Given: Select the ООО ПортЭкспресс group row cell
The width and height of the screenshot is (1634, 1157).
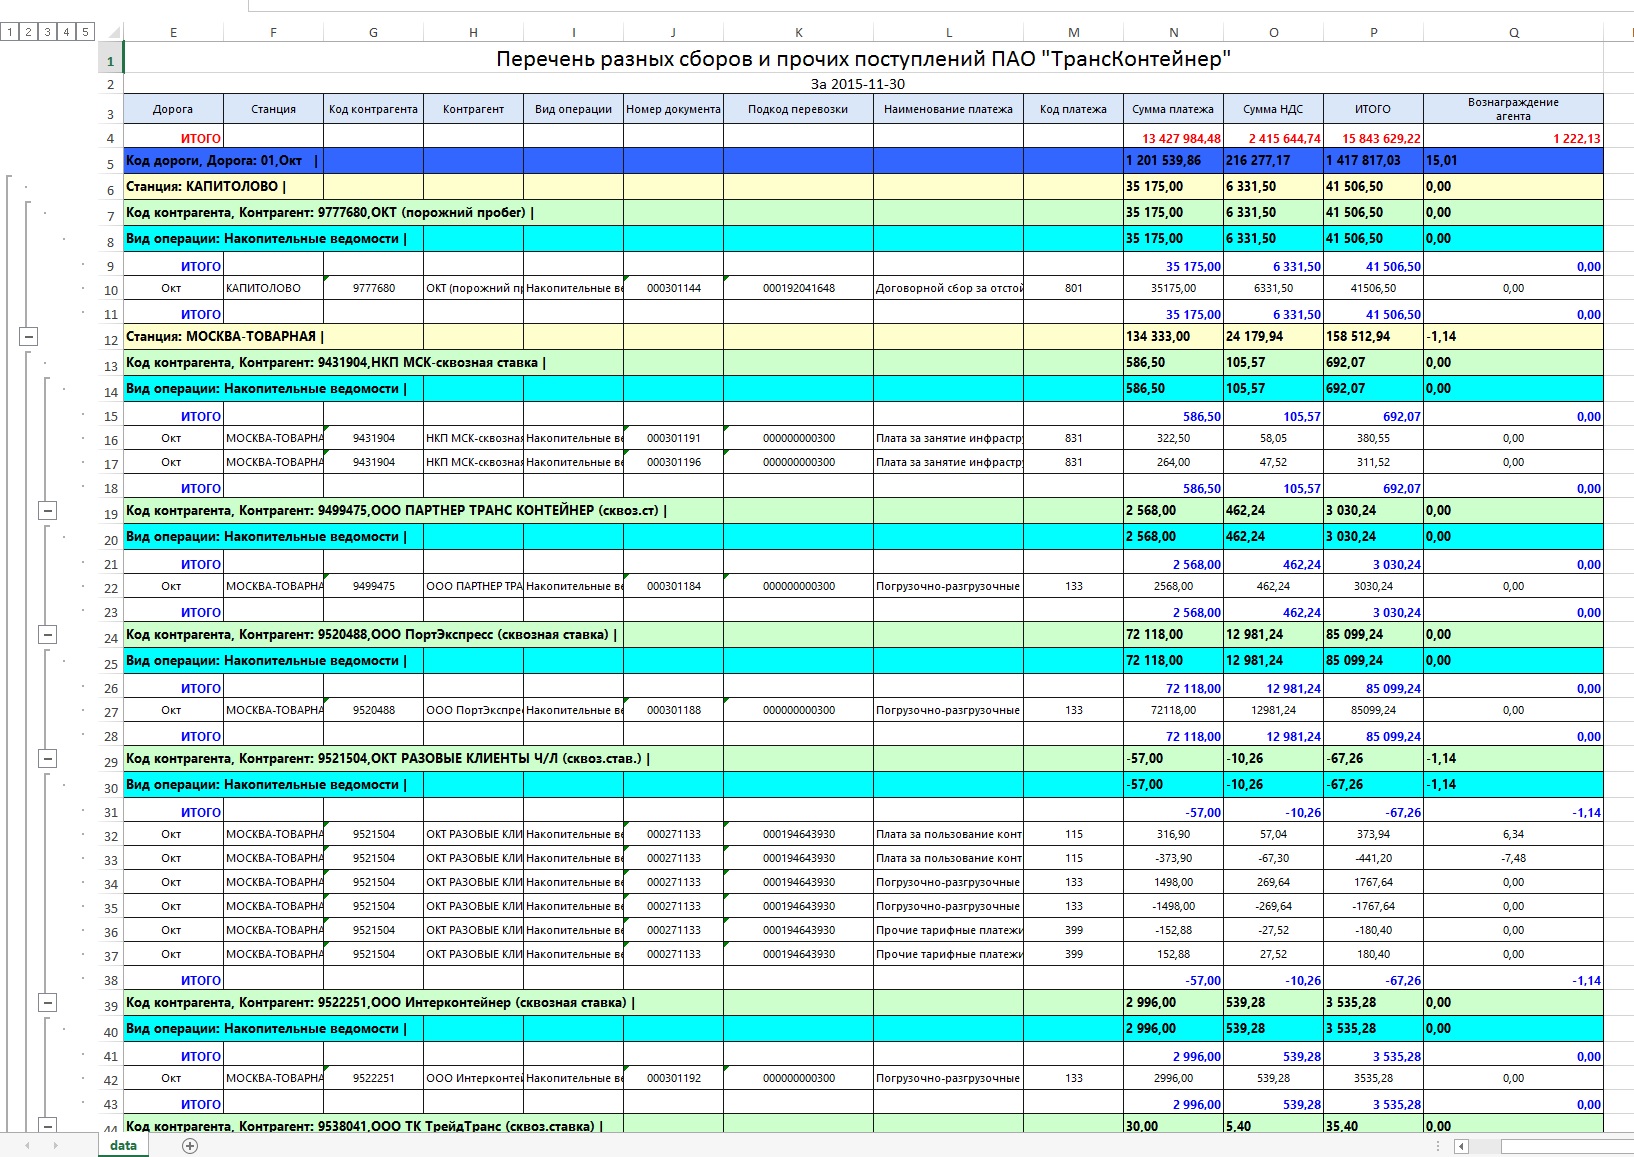Looking at the screenshot, I should point(372,635).
